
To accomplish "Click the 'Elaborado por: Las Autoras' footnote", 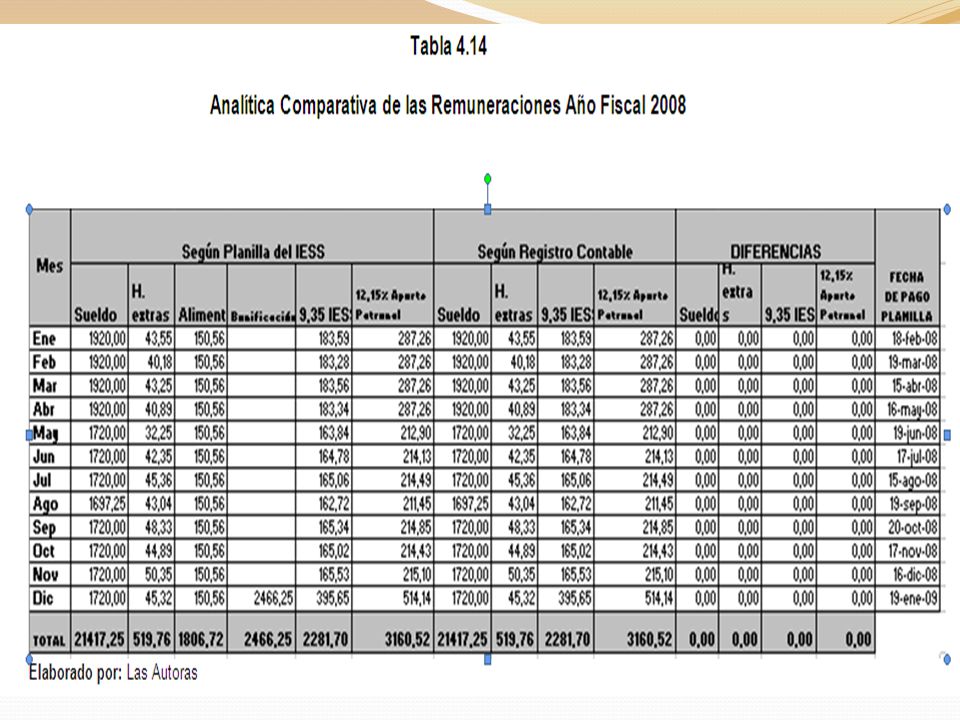I will [113, 673].
